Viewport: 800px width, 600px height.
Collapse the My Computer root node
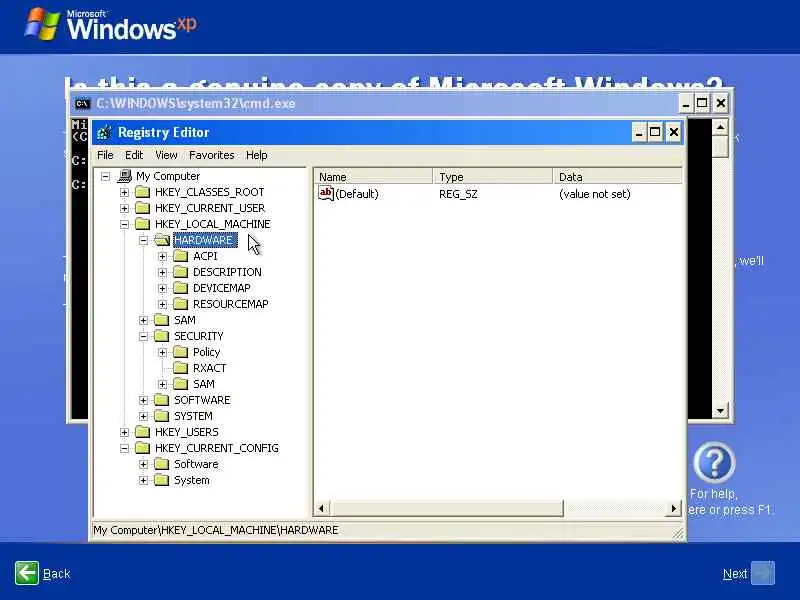(x=106, y=177)
